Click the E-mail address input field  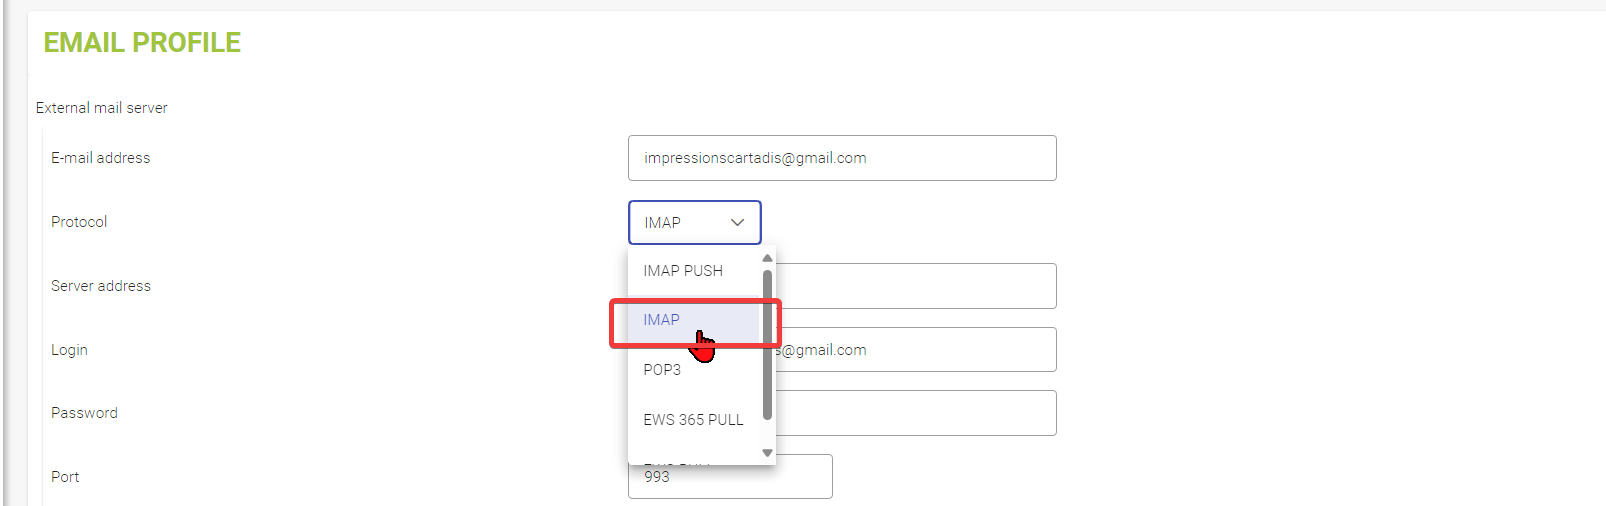[842, 158]
